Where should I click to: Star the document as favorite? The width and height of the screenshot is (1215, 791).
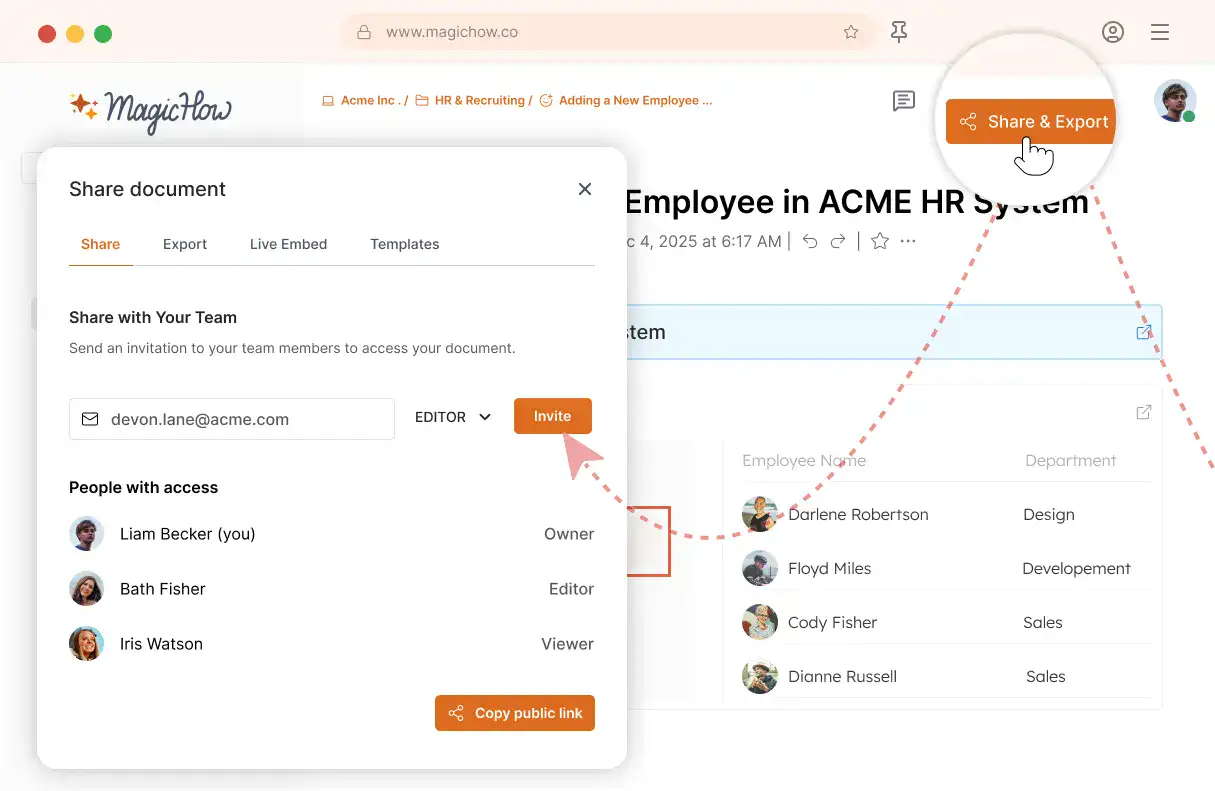click(x=880, y=241)
